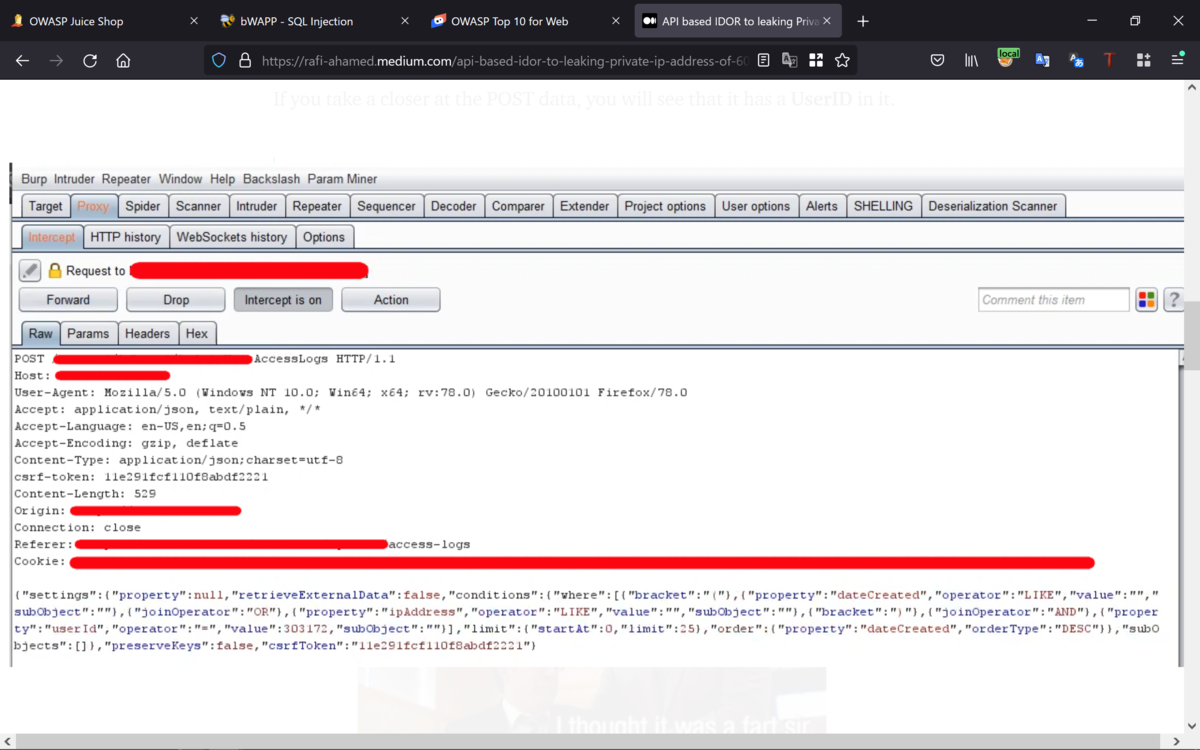Switch to proxy Options sub-tab
Viewport: 1200px width, 750px height.
click(324, 237)
